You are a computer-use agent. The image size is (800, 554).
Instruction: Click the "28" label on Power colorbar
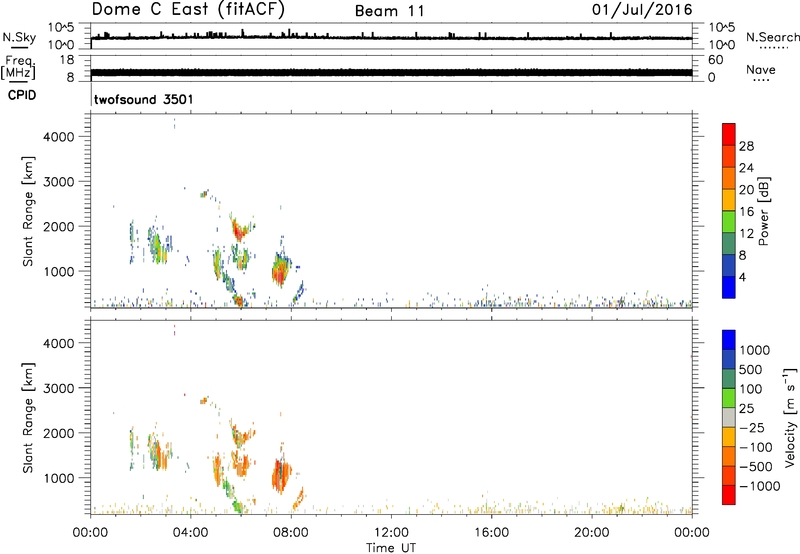pos(746,146)
